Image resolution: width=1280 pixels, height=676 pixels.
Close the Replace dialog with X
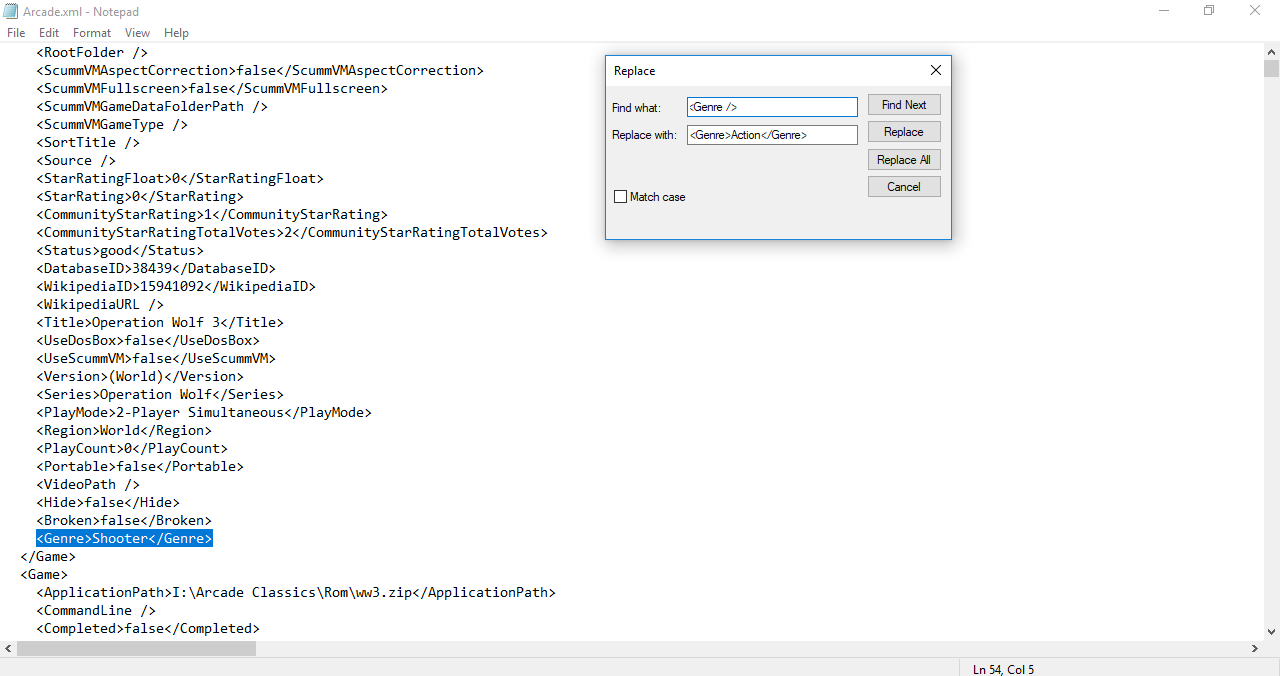click(935, 71)
